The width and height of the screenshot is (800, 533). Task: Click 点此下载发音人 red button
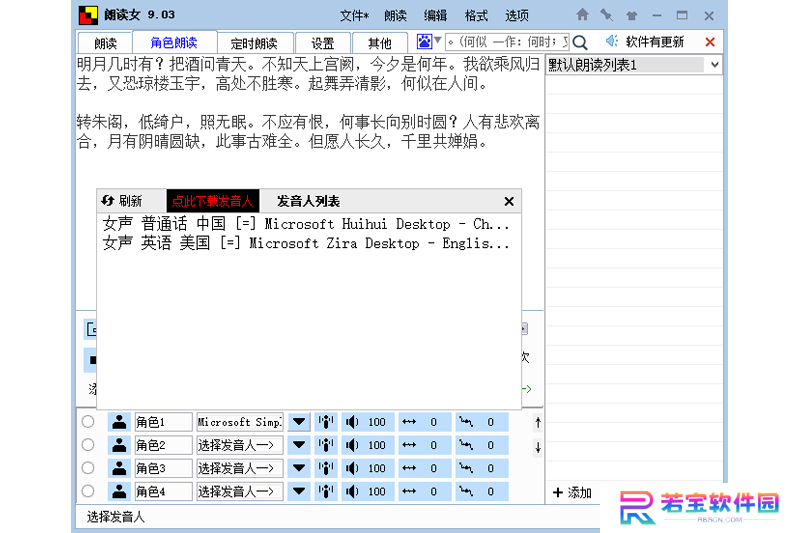tap(213, 200)
